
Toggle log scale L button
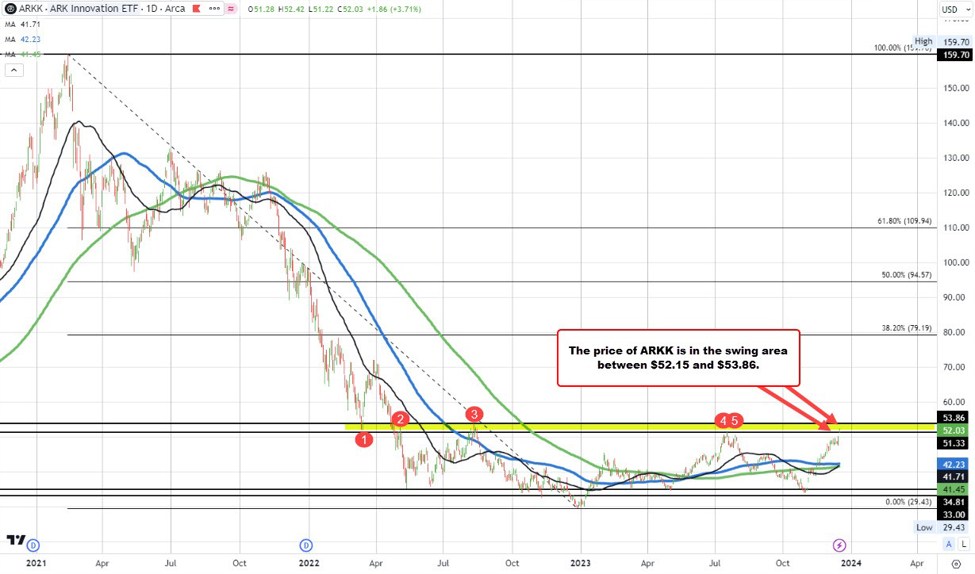pos(963,544)
